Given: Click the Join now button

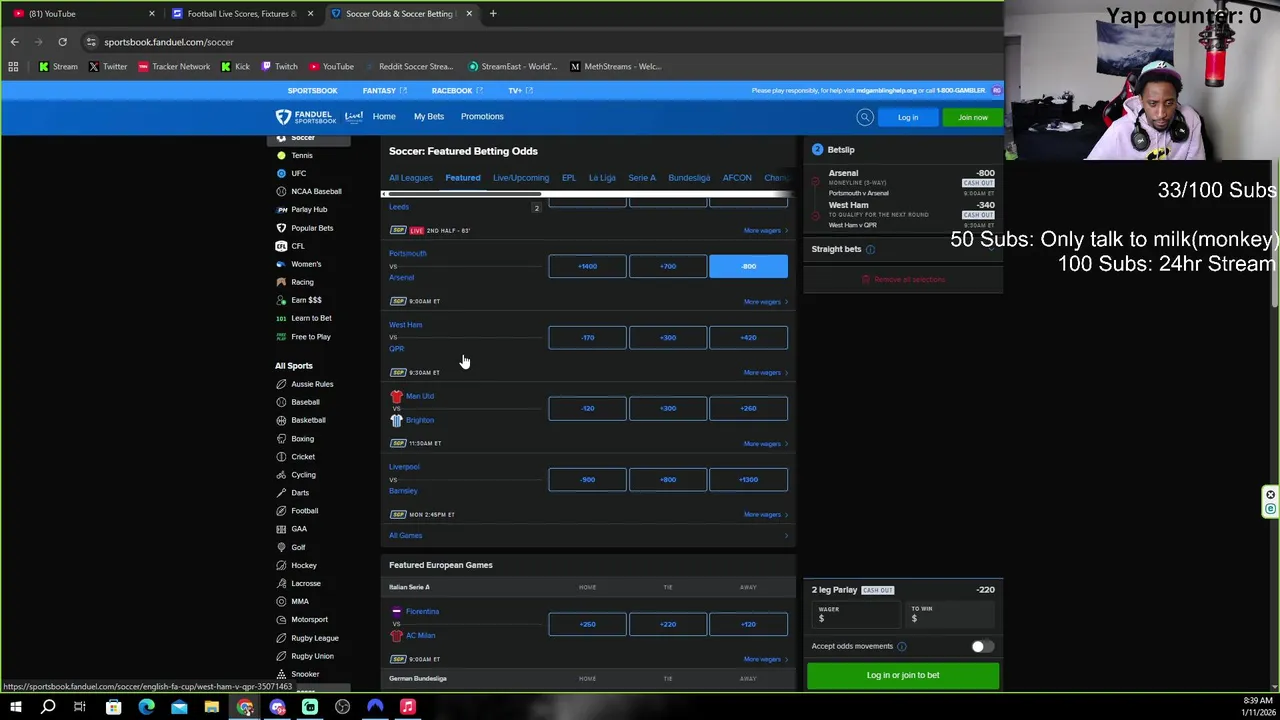Looking at the screenshot, I should coord(973,117).
